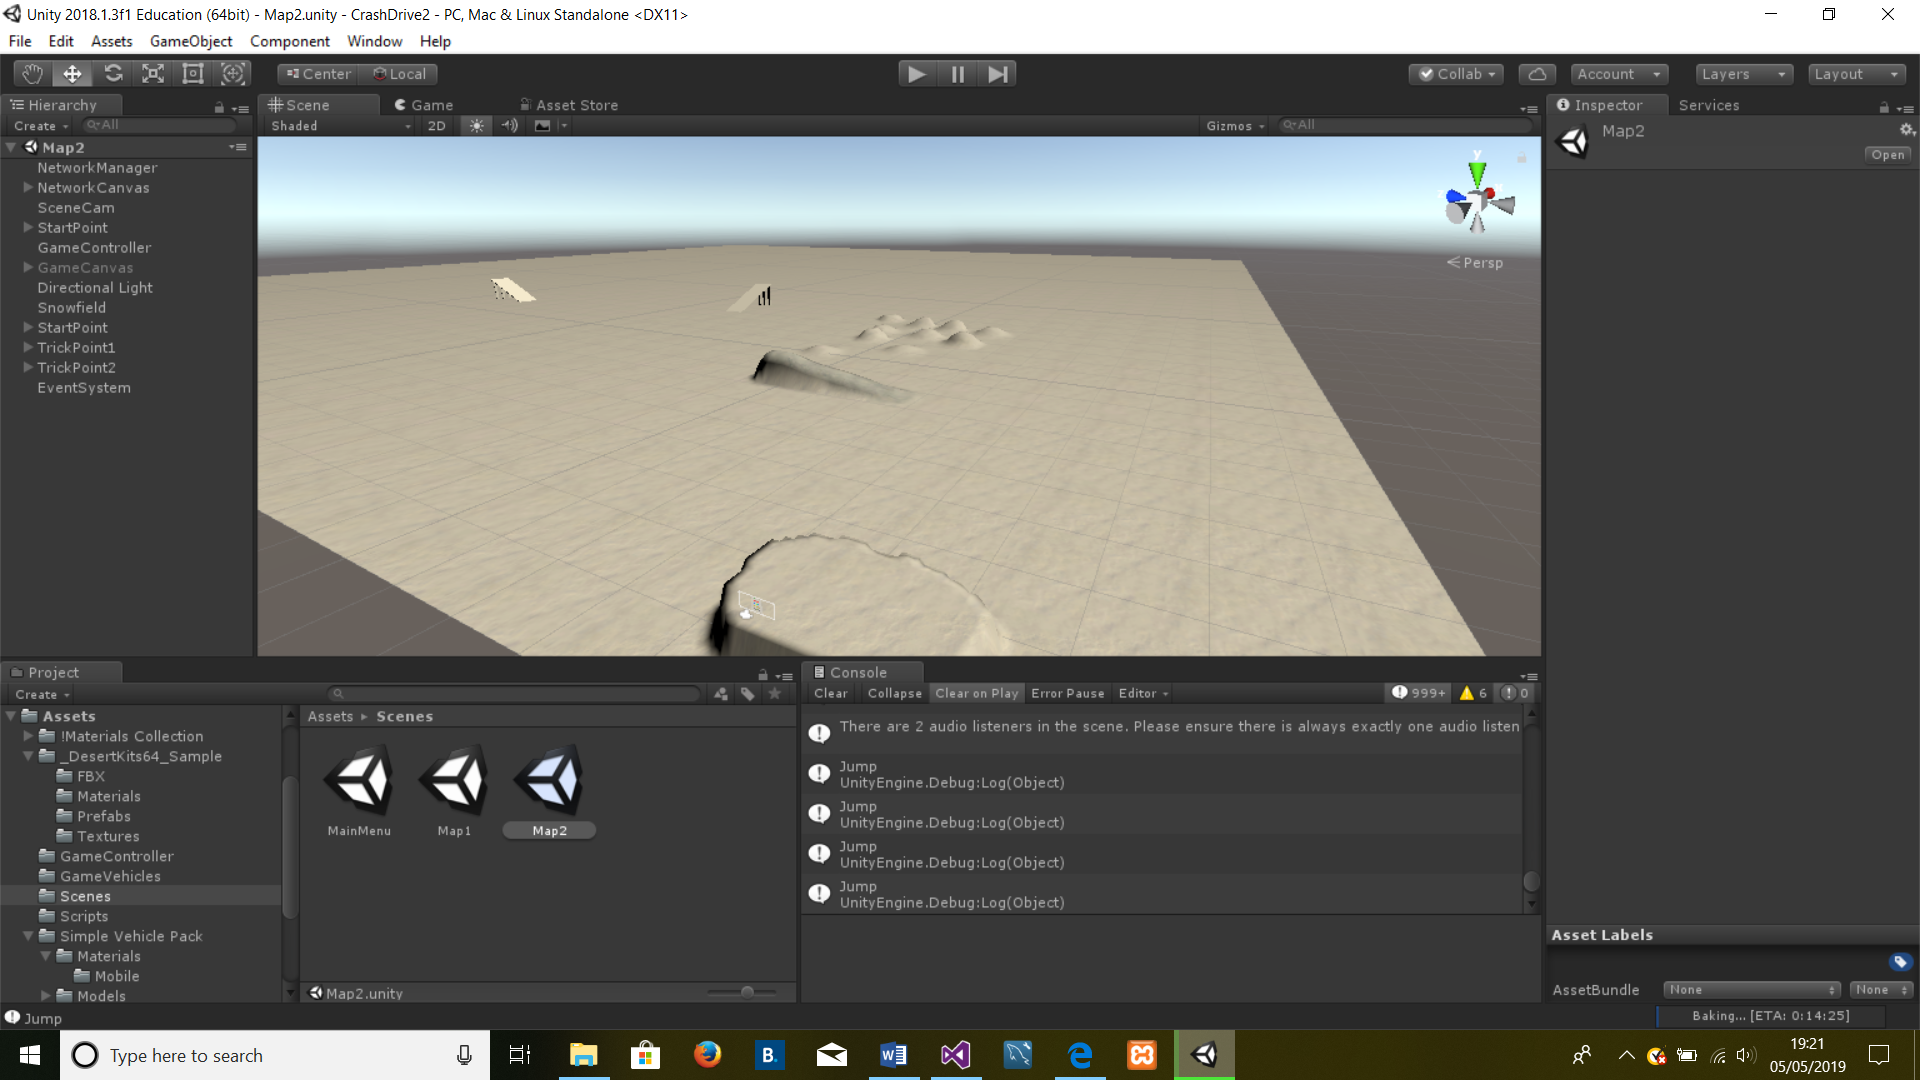Screen dimensions: 1920x1080
Task: Toggle scene audio speaker icon
Action: pyautogui.click(x=510, y=125)
